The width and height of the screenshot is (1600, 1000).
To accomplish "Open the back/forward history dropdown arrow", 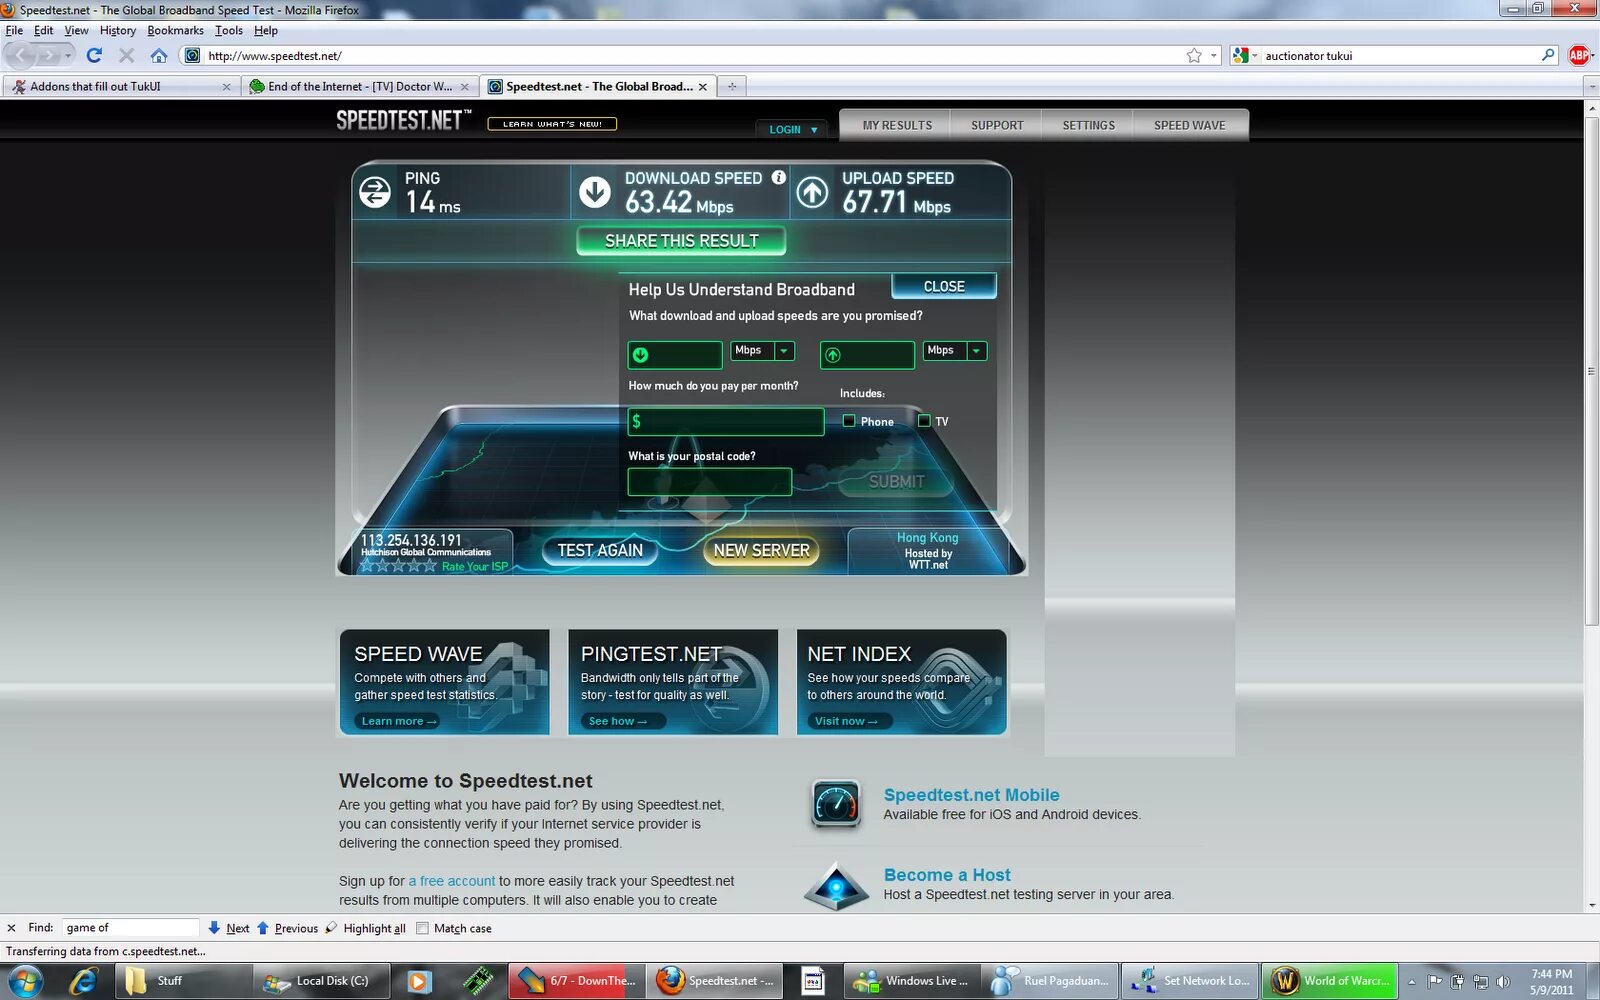I will (68, 56).
